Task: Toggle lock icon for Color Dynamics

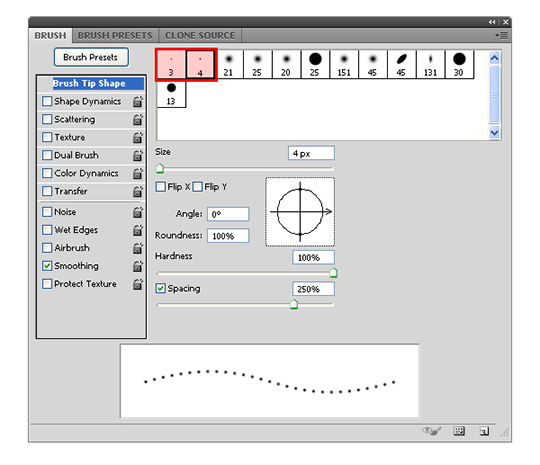Action: click(x=138, y=173)
